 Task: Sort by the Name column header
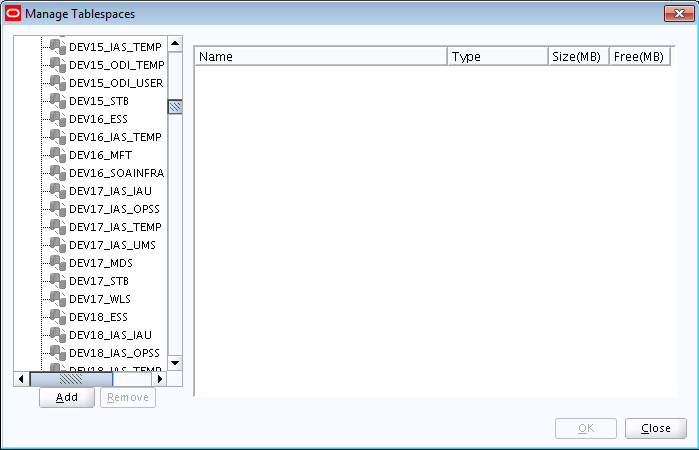[321, 57]
